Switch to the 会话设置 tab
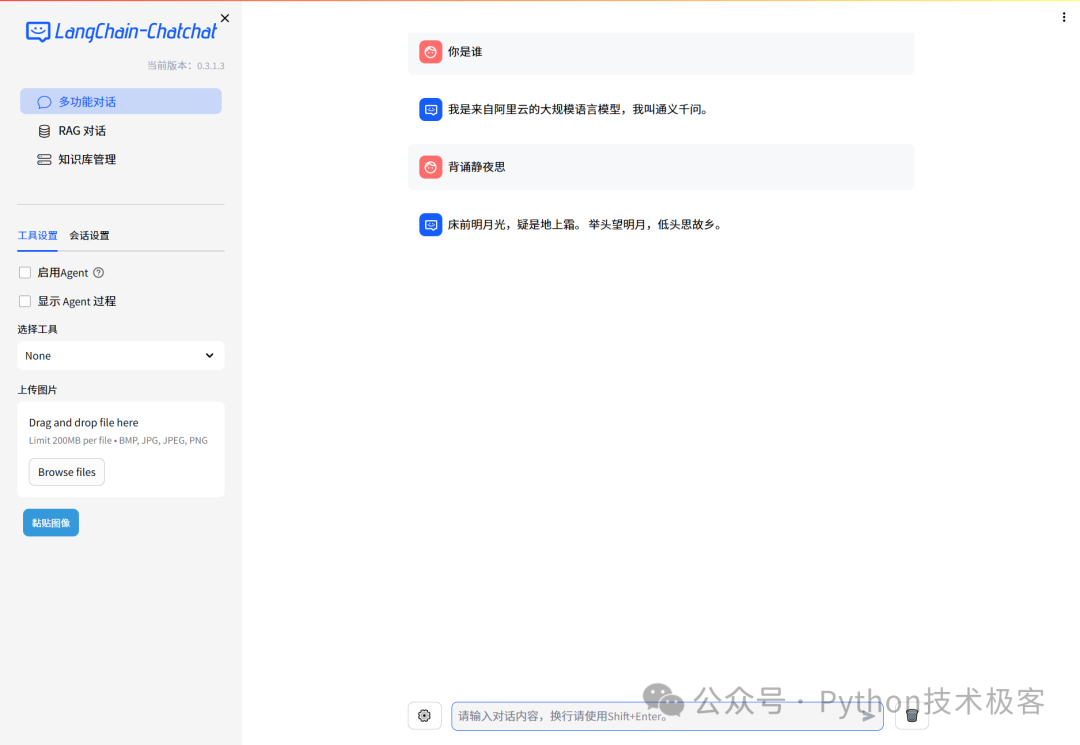Viewport: 1080px width, 745px height. [x=89, y=235]
